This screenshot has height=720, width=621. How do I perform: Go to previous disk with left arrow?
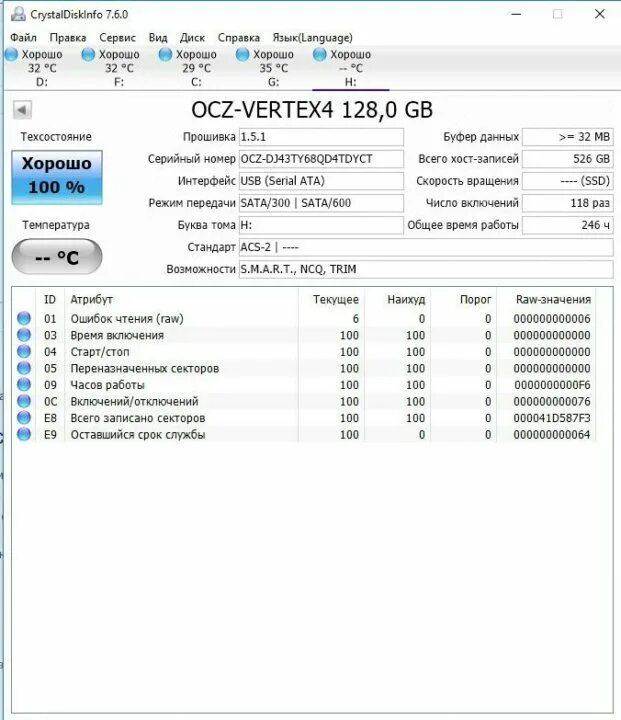point(22,110)
